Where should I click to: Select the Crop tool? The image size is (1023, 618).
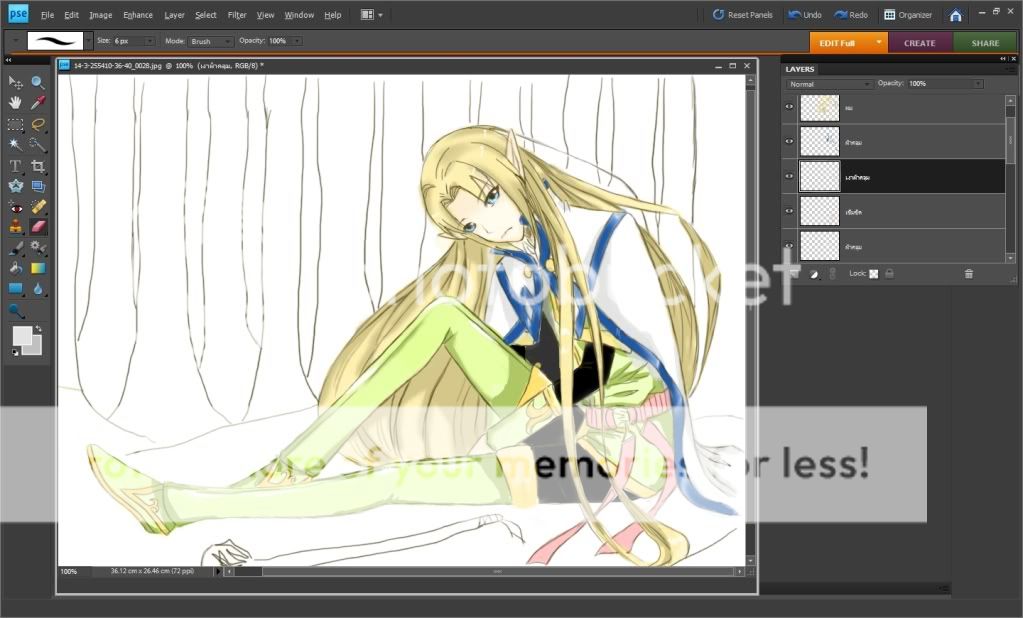38,166
